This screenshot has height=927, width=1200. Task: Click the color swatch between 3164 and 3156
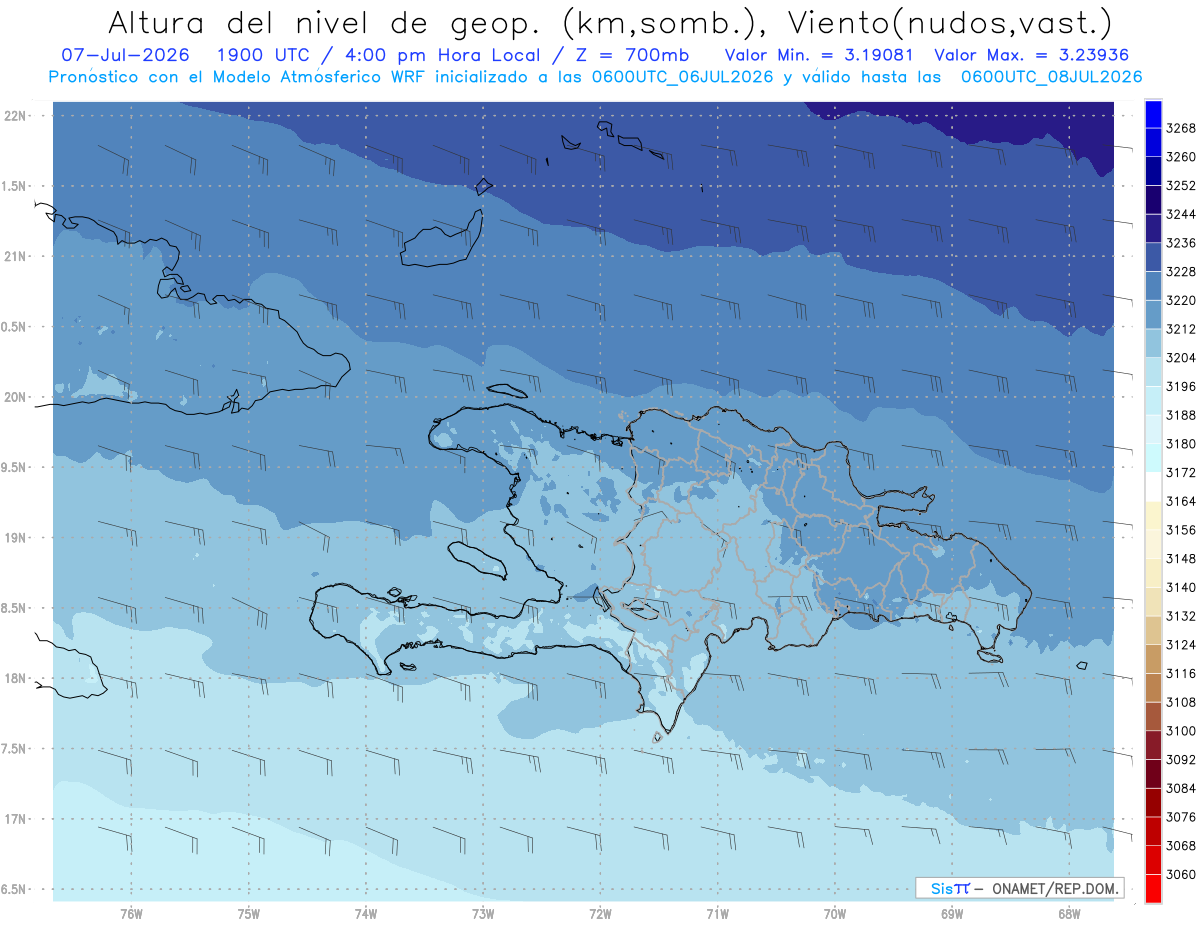(1153, 515)
